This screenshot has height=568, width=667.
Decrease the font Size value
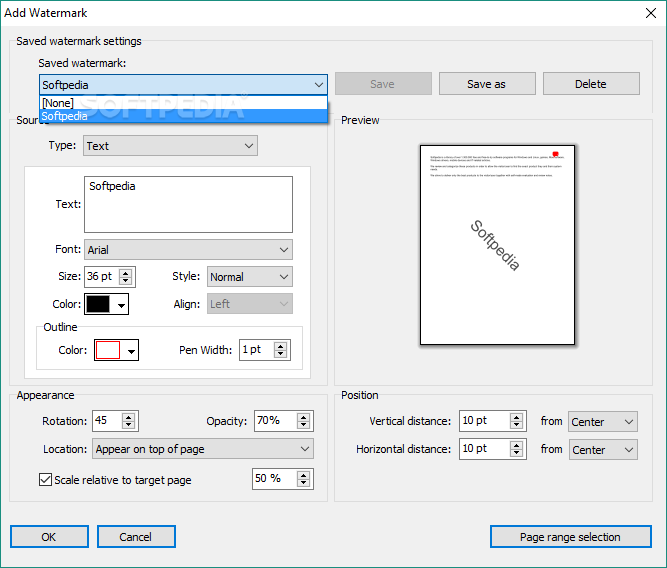click(125, 281)
